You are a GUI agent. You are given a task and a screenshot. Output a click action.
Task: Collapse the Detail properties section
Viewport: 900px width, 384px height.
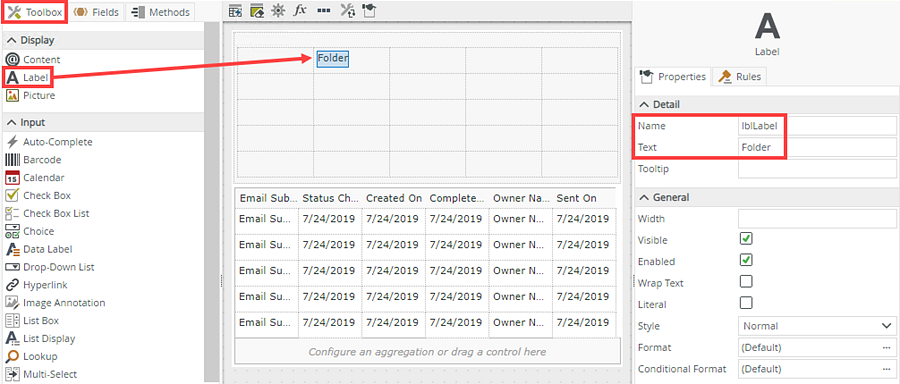coord(645,104)
